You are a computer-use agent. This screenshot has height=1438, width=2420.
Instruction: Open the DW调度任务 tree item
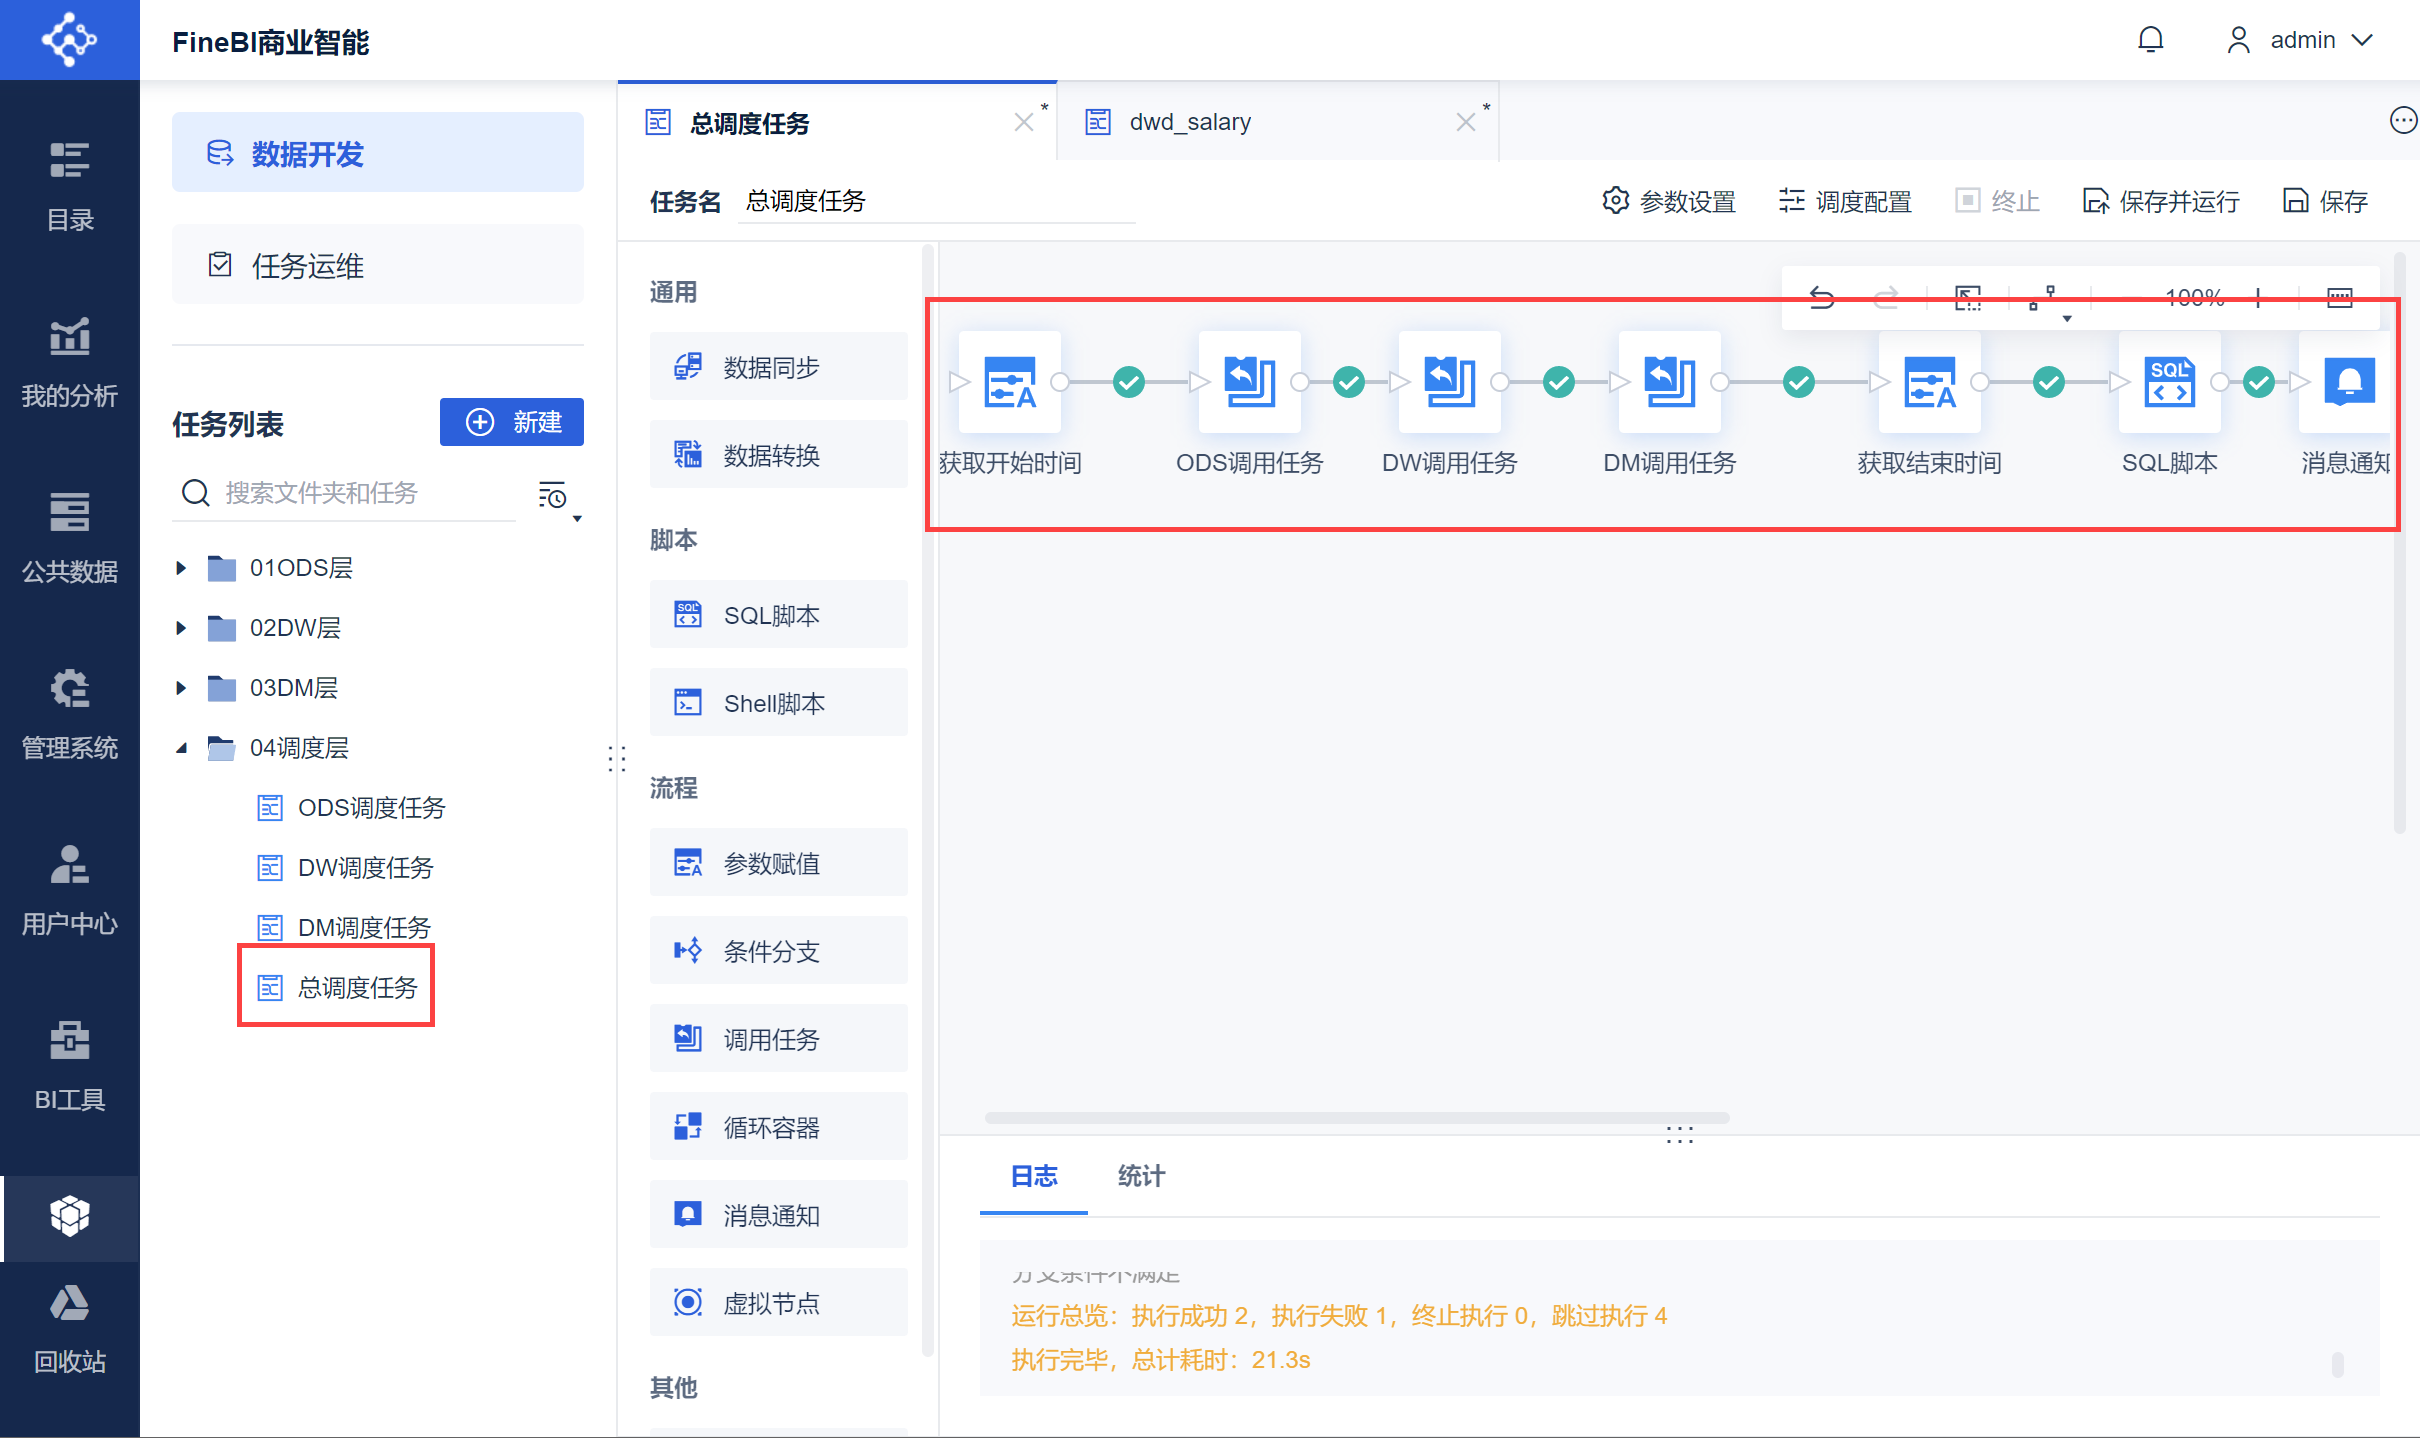(x=365, y=868)
